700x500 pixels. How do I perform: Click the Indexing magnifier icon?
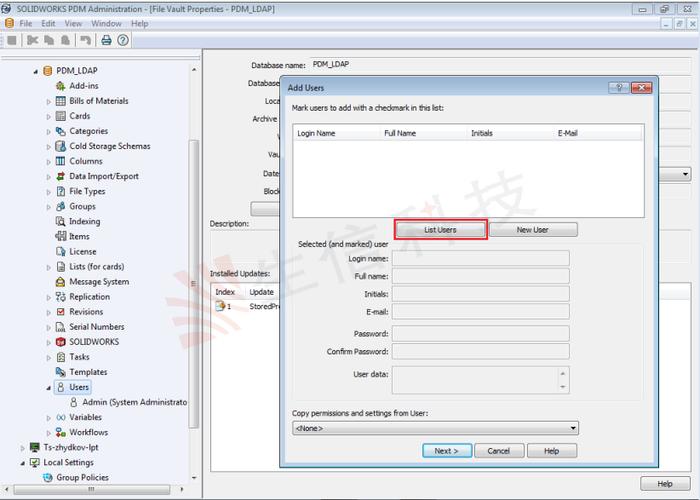pyautogui.click(x=61, y=222)
